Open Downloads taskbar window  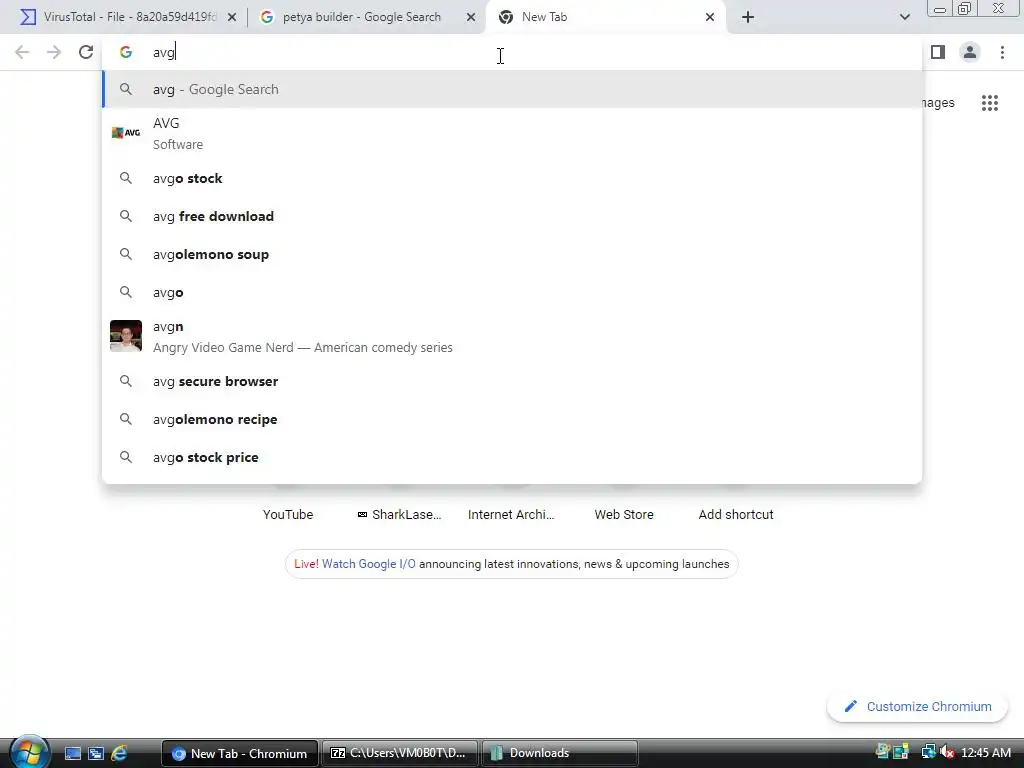point(559,753)
